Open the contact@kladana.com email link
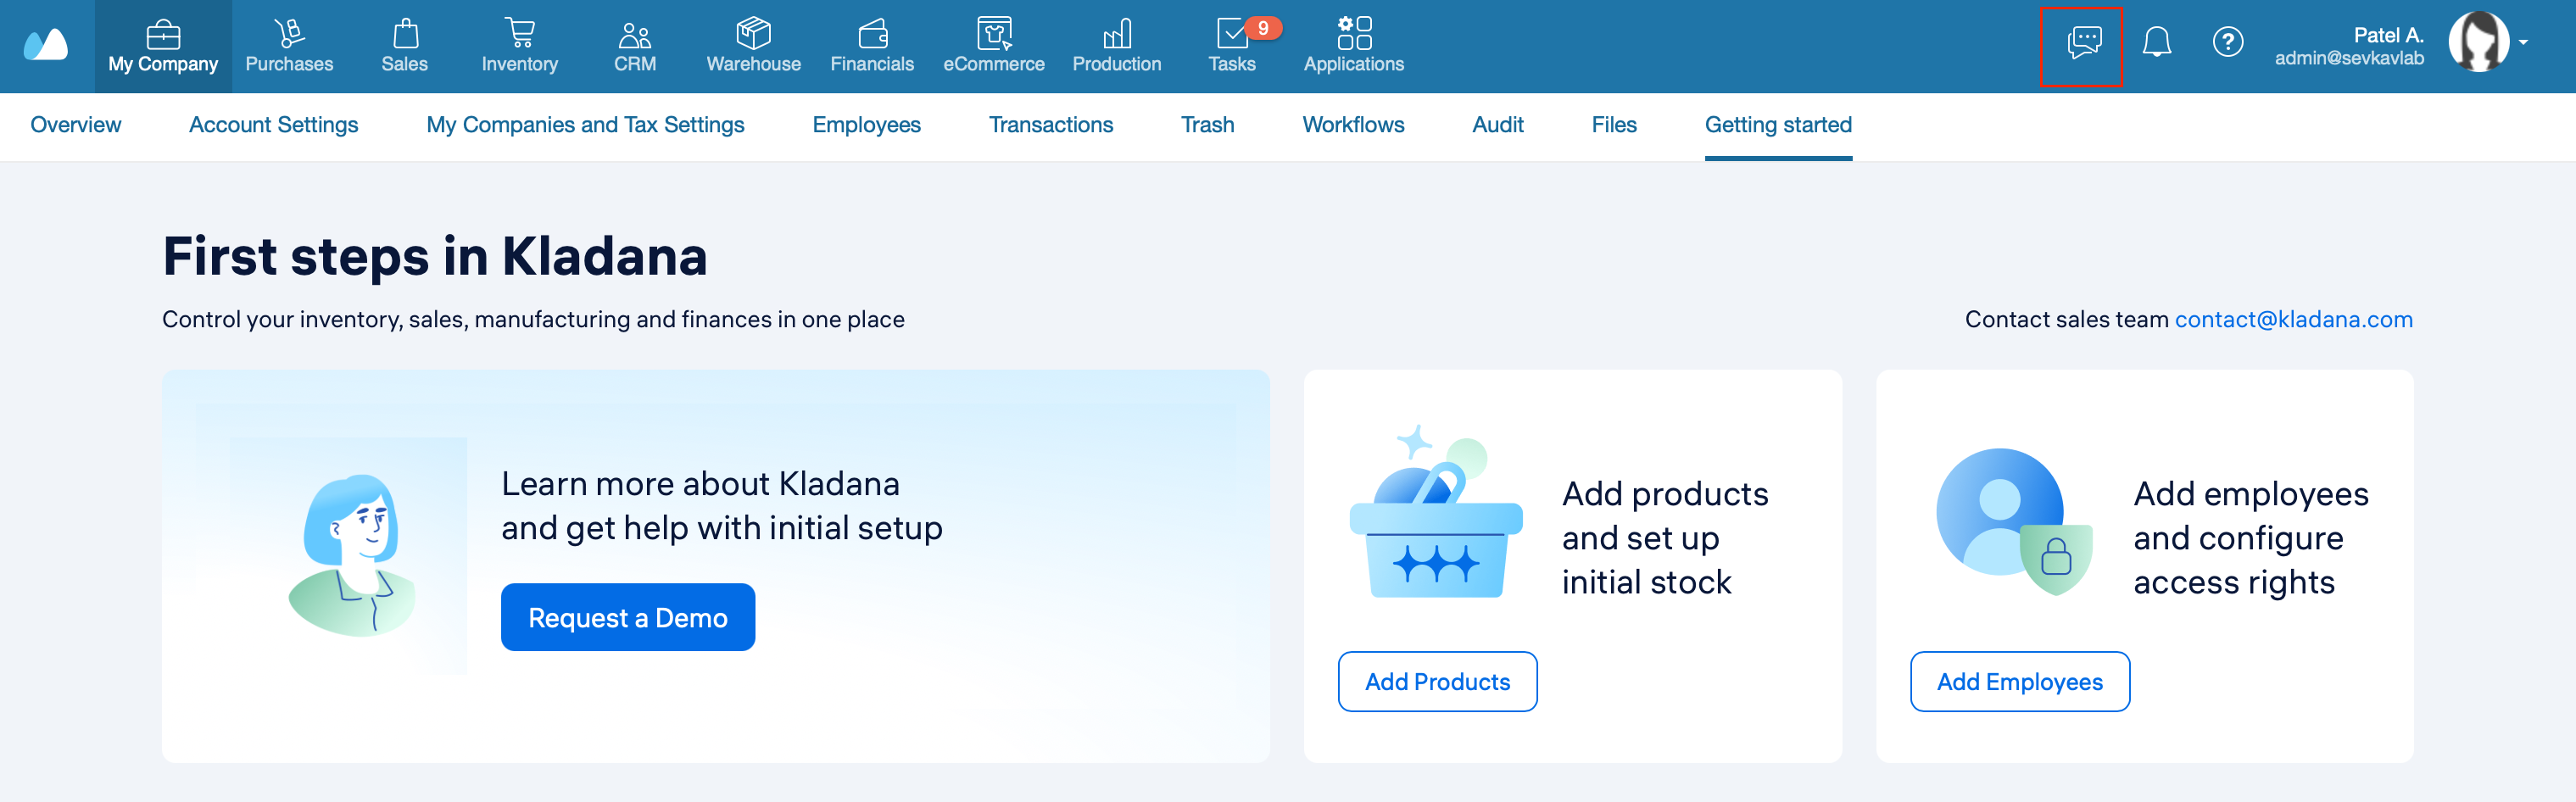The image size is (2576, 802). click(x=2293, y=319)
